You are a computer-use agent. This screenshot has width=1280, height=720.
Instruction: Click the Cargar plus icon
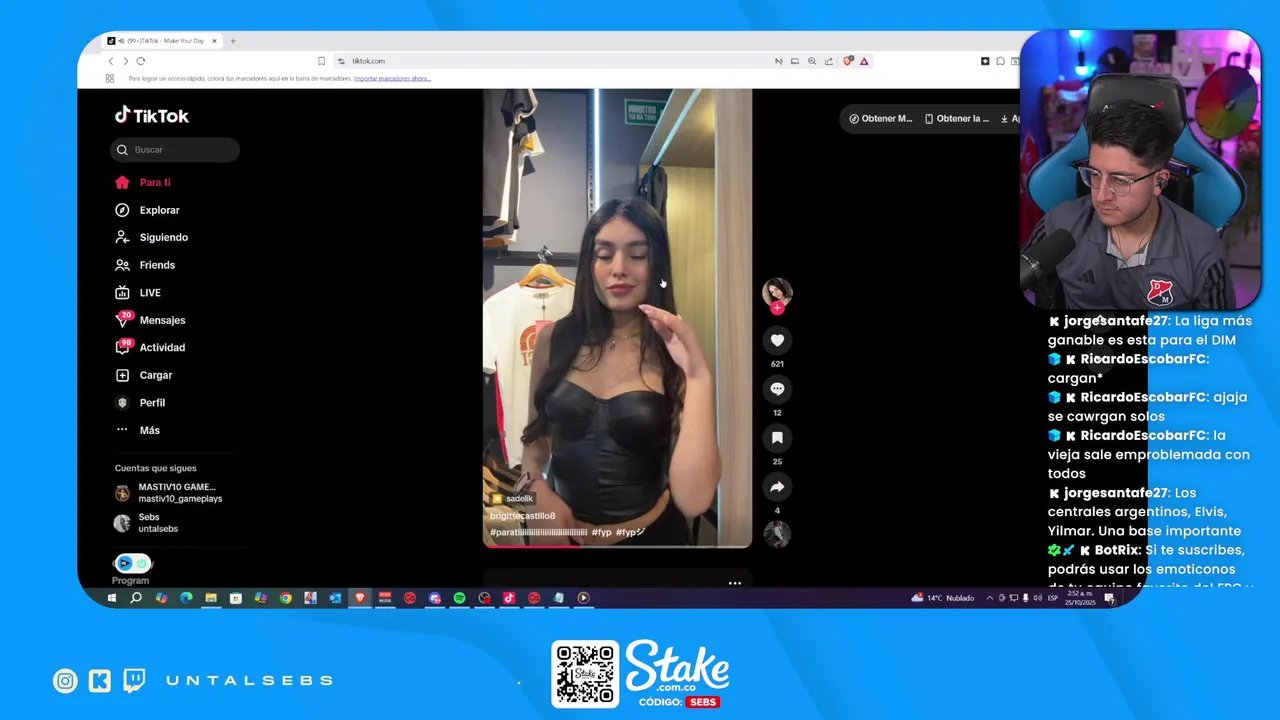pyautogui.click(x=122, y=375)
